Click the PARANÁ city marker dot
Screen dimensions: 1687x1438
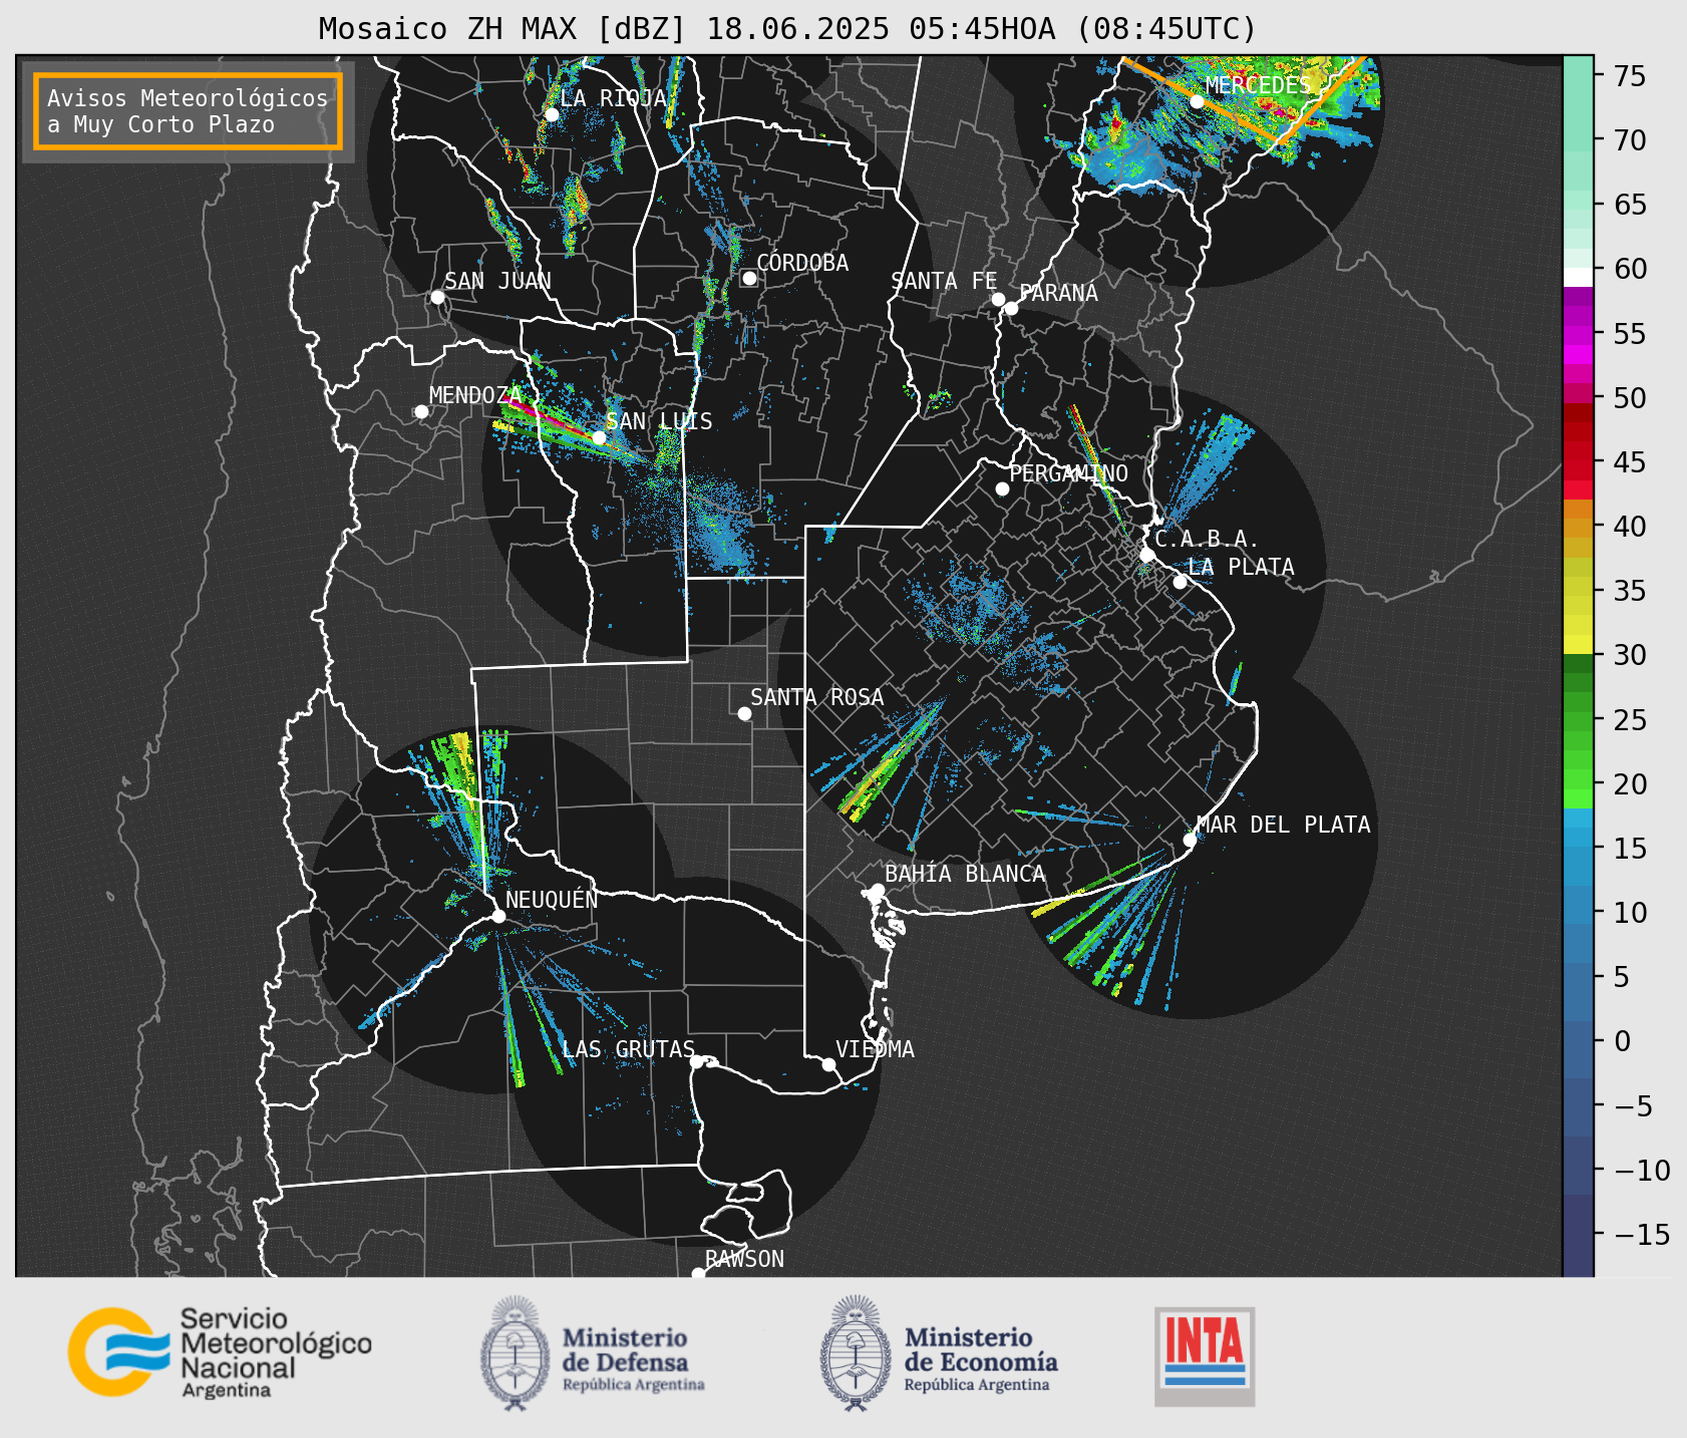click(x=1011, y=308)
